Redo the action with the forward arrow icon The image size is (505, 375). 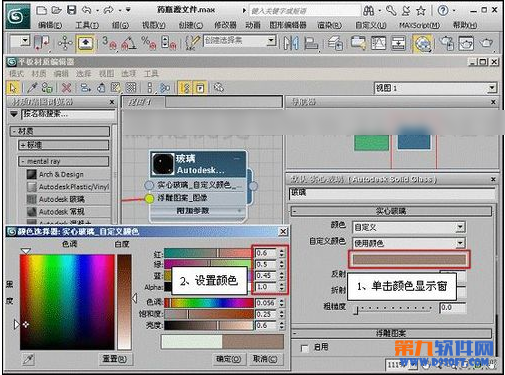pos(109,10)
